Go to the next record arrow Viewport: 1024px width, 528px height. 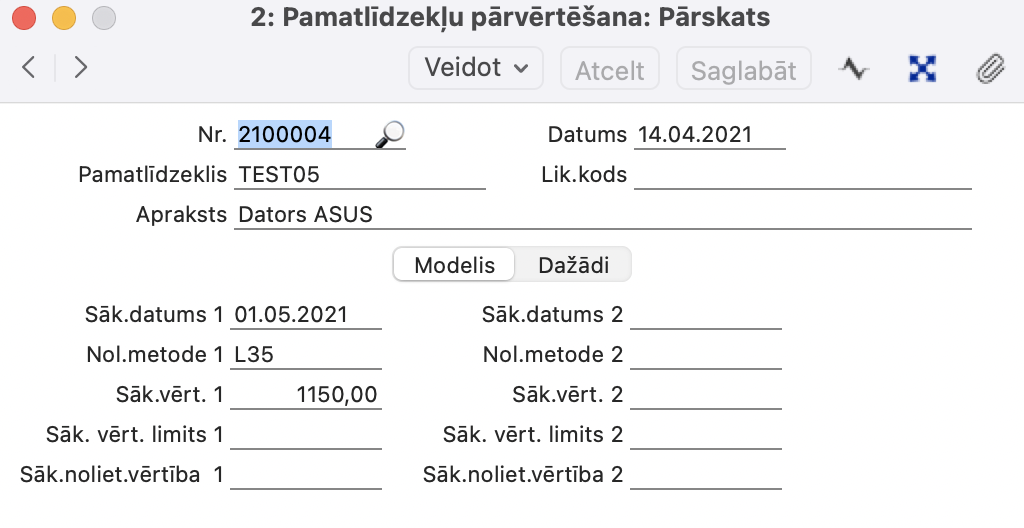81,68
